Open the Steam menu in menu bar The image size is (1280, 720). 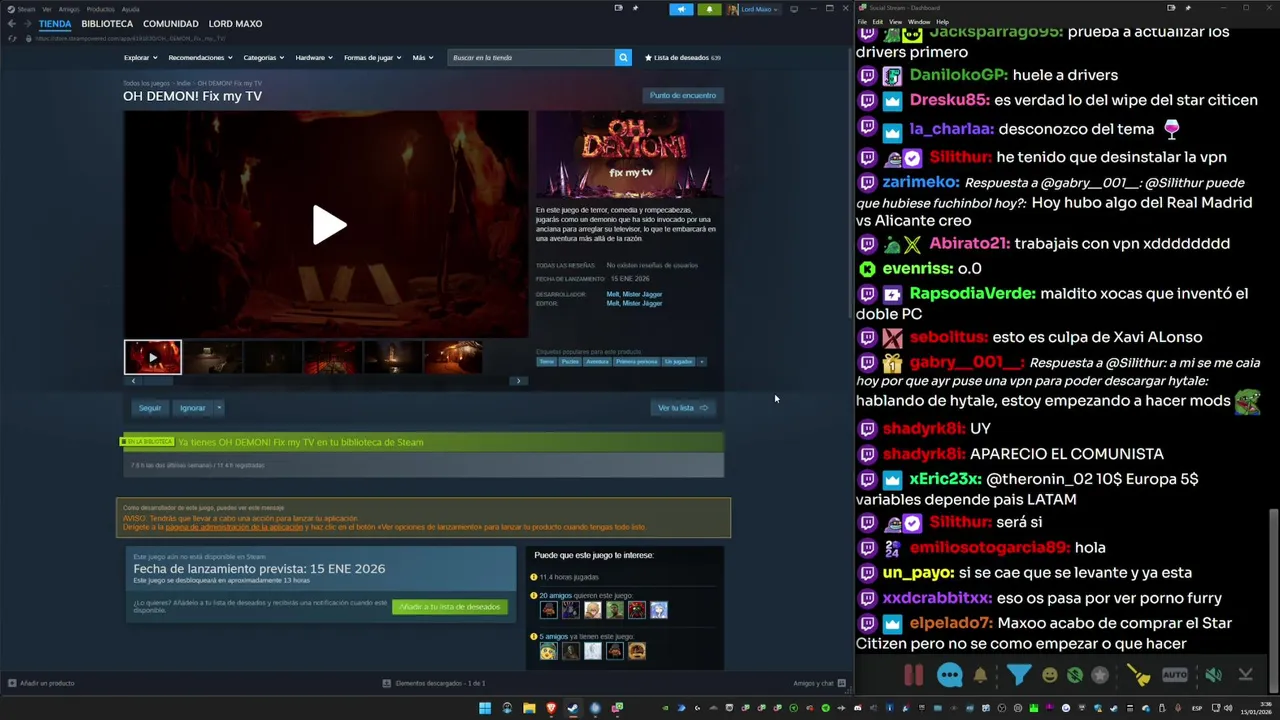(x=26, y=9)
